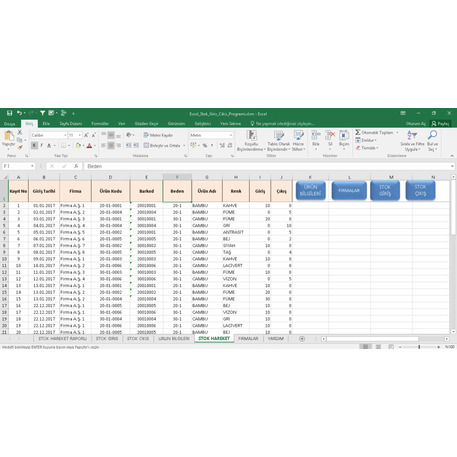Click the yellow fill color swatch
This screenshot has height=457, width=457.
pyautogui.click(x=77, y=146)
